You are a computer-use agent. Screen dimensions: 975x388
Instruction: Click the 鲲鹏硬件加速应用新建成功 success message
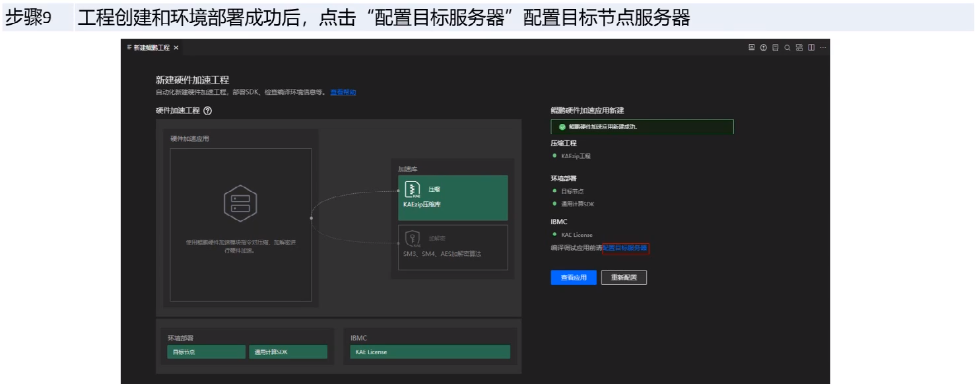pyautogui.click(x=603, y=126)
